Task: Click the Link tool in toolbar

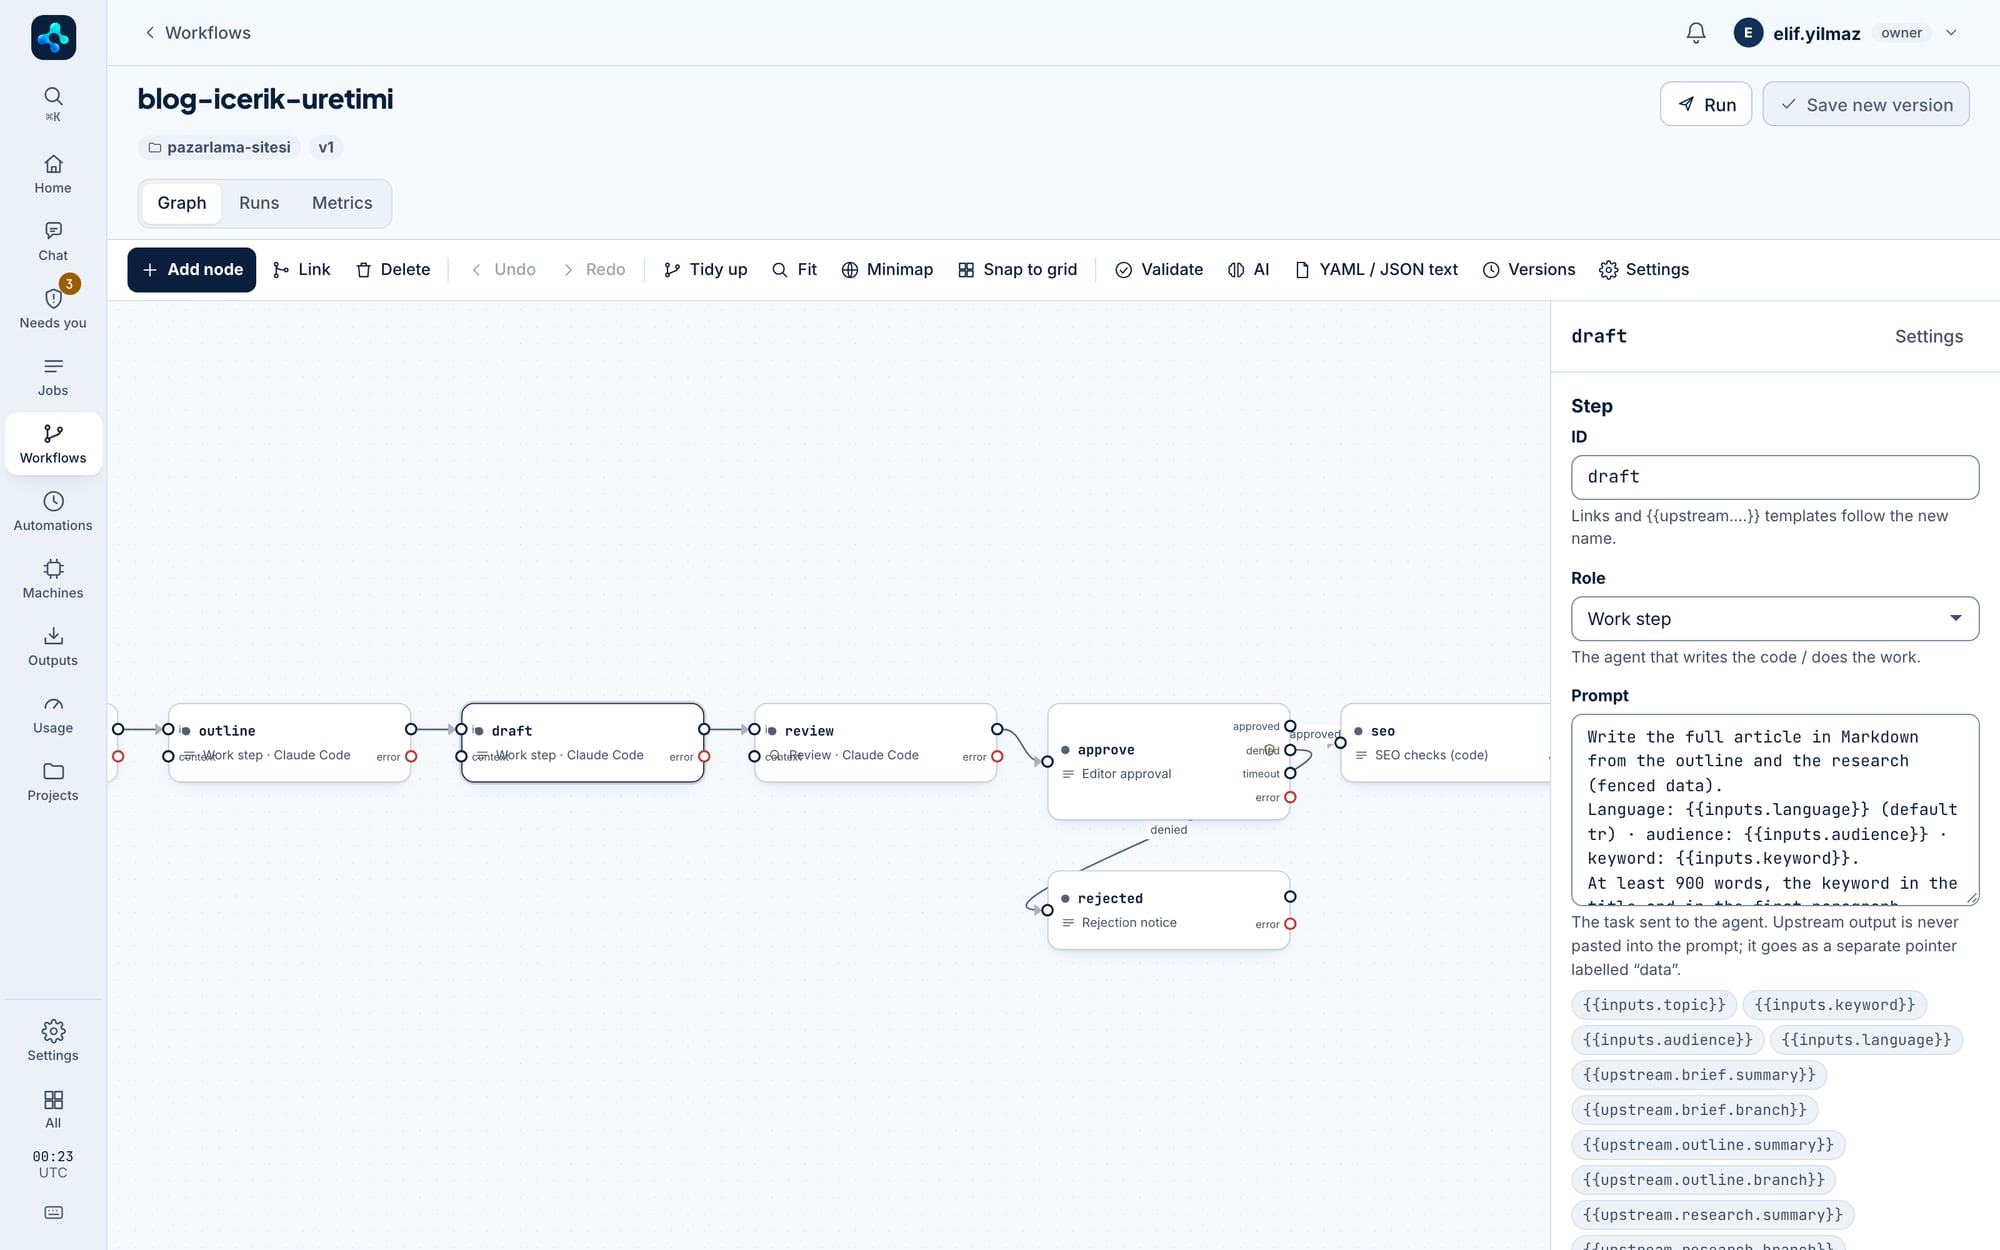Action: tap(301, 270)
